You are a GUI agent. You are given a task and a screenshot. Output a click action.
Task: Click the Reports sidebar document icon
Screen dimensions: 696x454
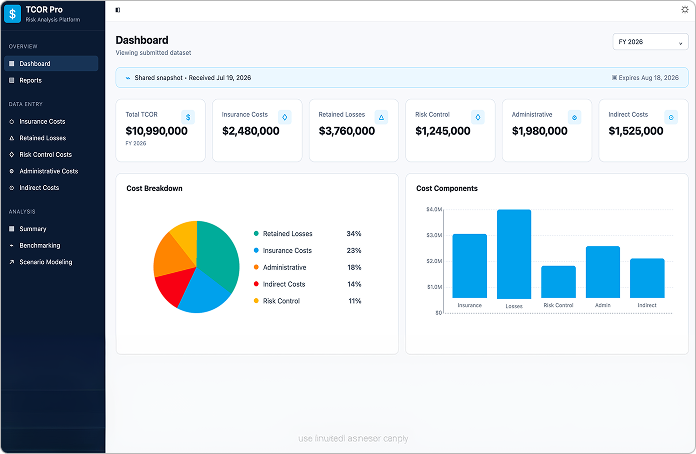[12, 80]
